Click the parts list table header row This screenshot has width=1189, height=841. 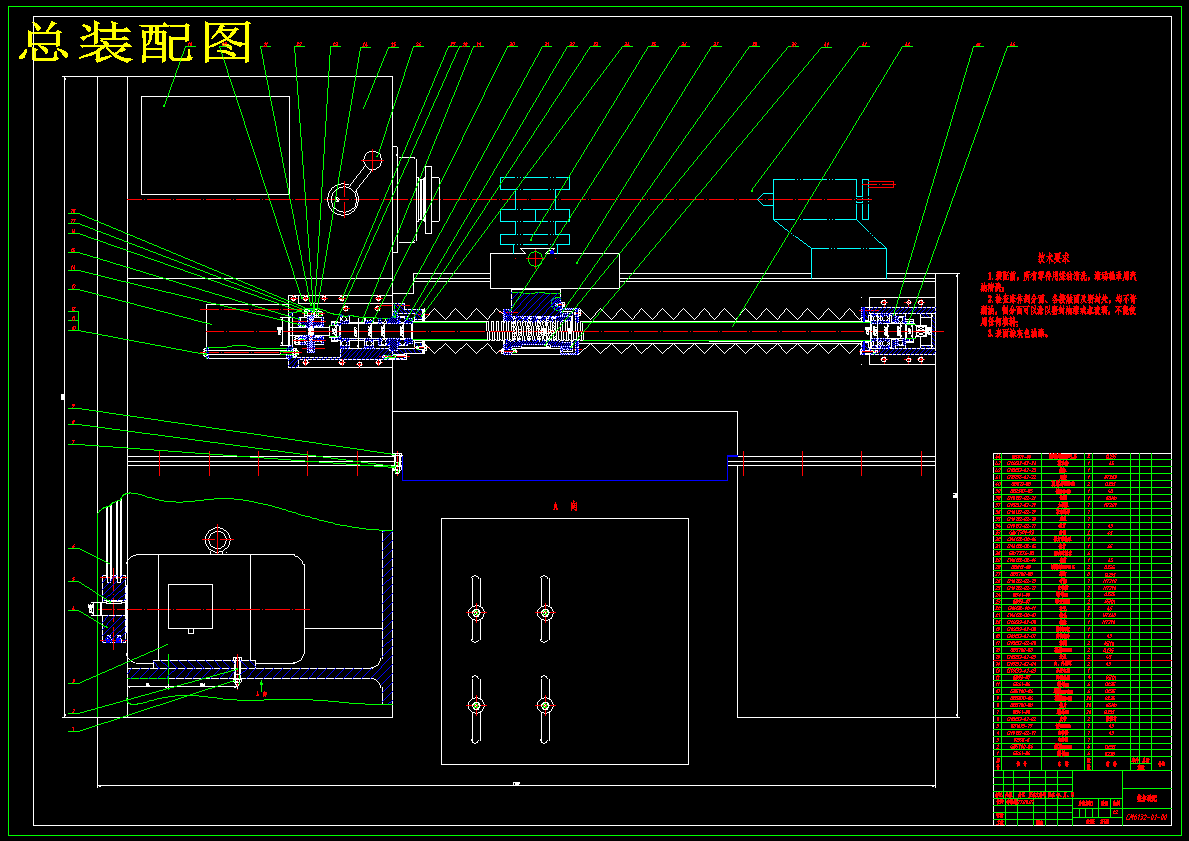(x=1082, y=762)
